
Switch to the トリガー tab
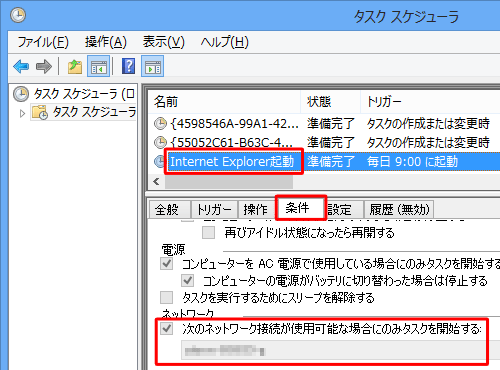(214, 209)
